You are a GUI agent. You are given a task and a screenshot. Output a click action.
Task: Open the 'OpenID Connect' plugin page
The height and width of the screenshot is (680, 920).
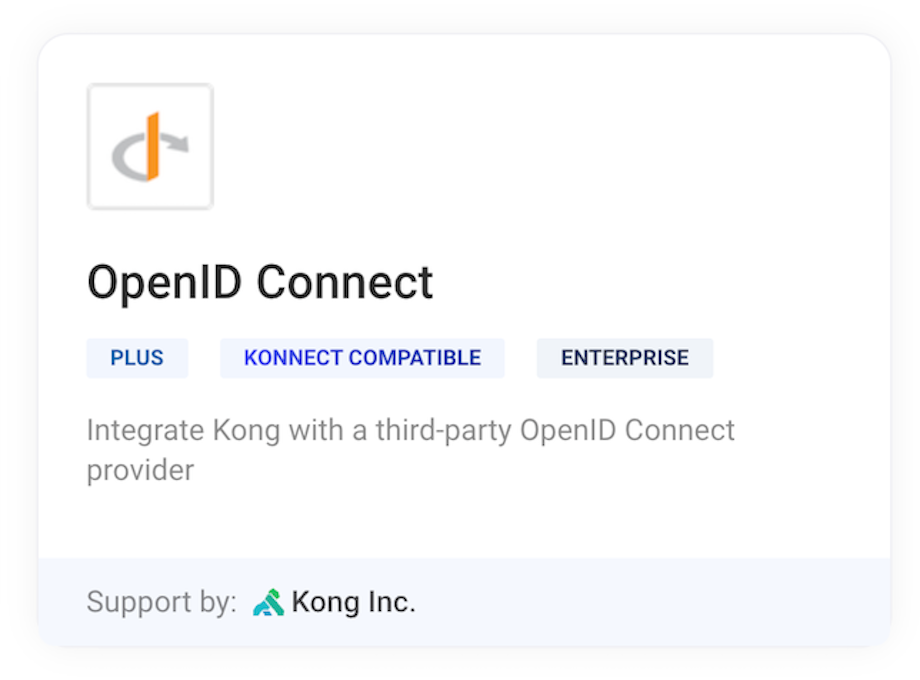260,282
